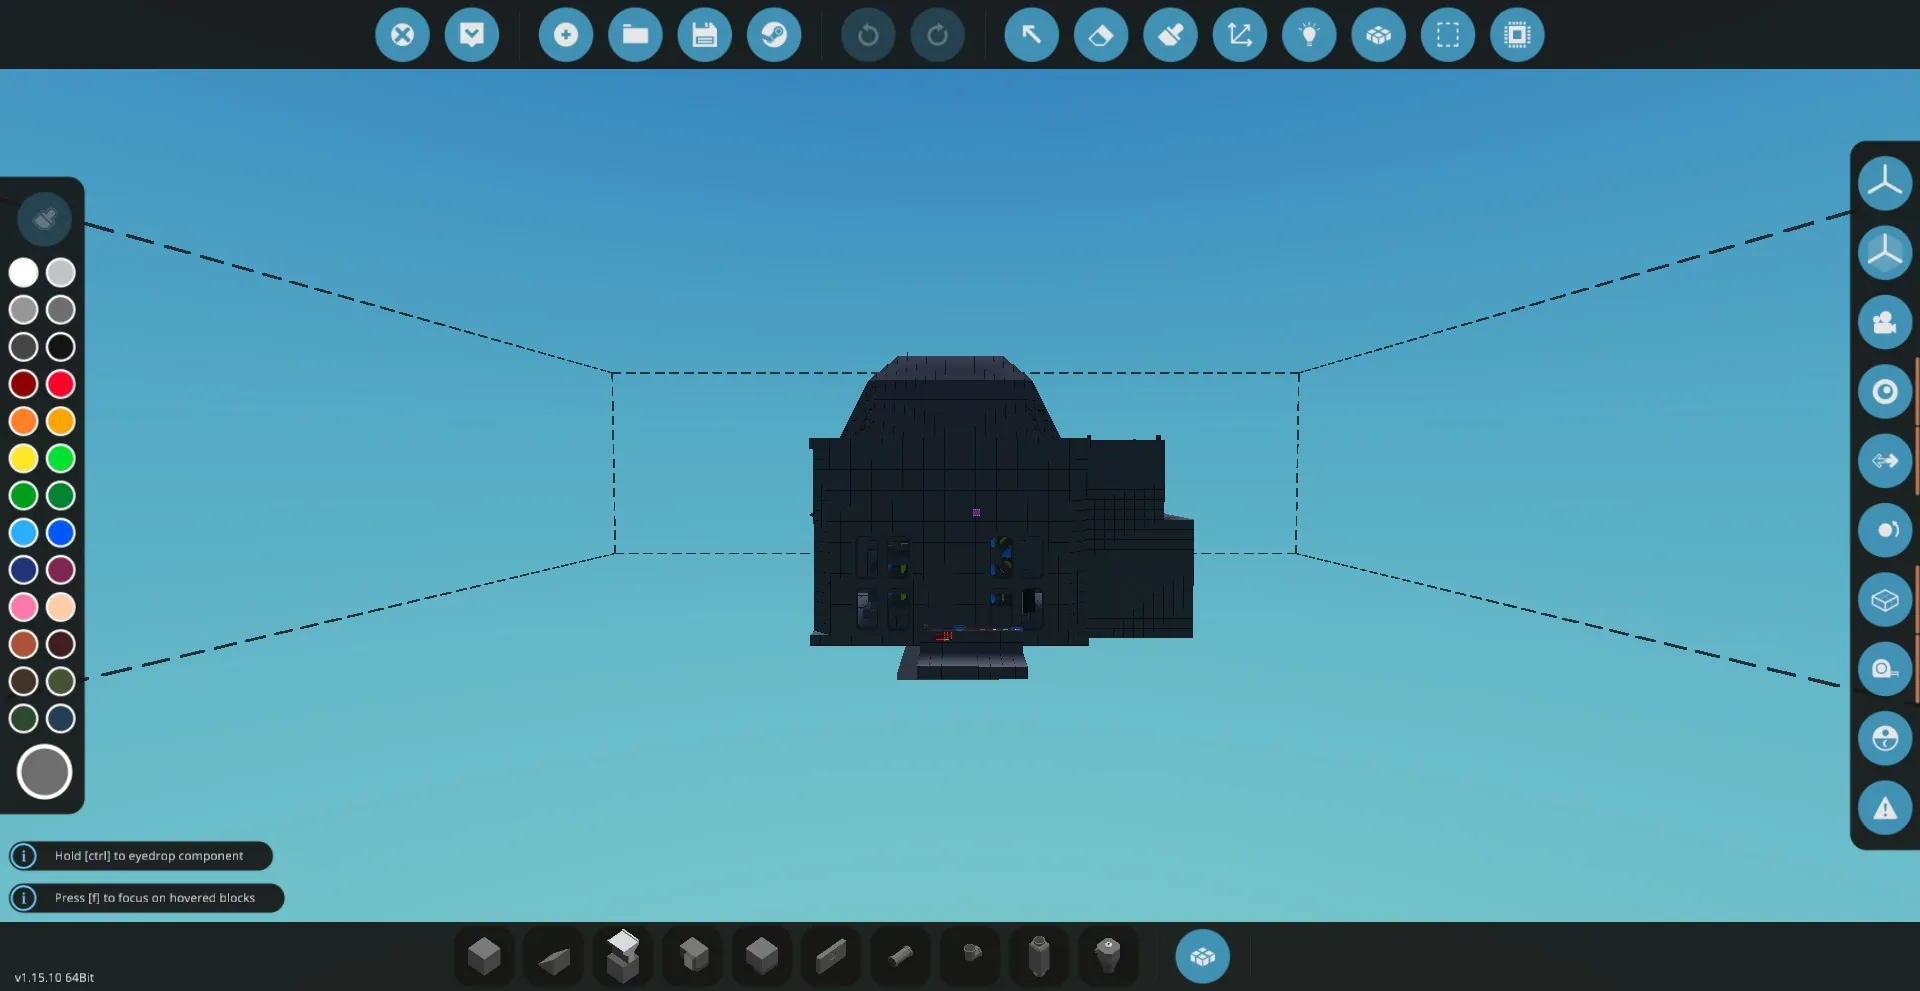
Task: Select the paintbrush tool in top toolbar
Action: coord(1170,35)
